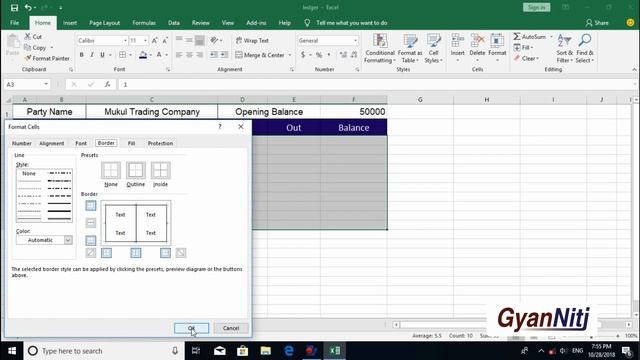Open the Font name dropdown
640x360 pixels.
point(125,40)
